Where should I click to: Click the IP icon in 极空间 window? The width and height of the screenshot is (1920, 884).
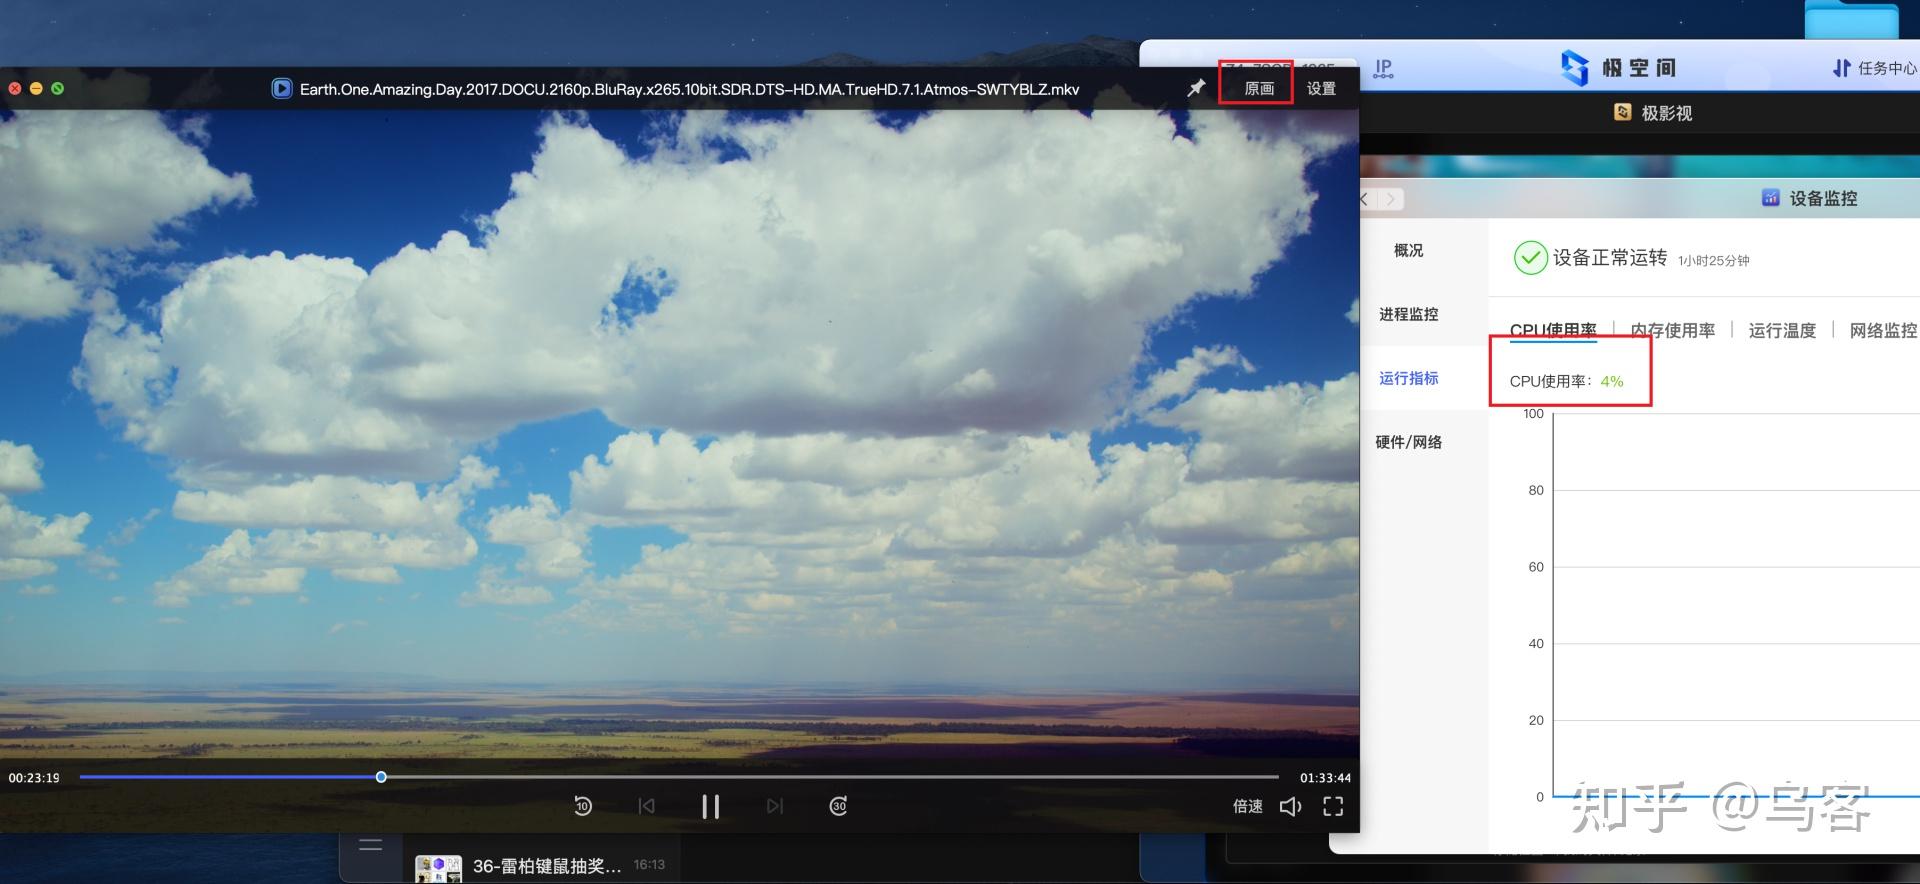[x=1383, y=69]
